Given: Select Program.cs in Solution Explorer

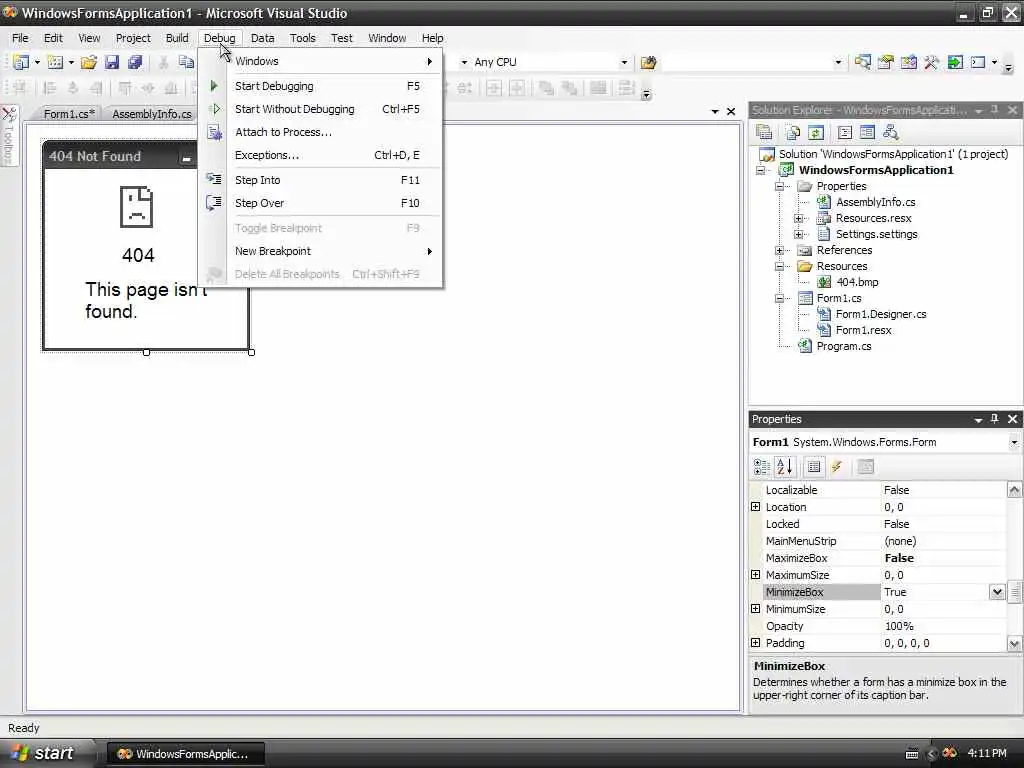Looking at the screenshot, I should 844,346.
